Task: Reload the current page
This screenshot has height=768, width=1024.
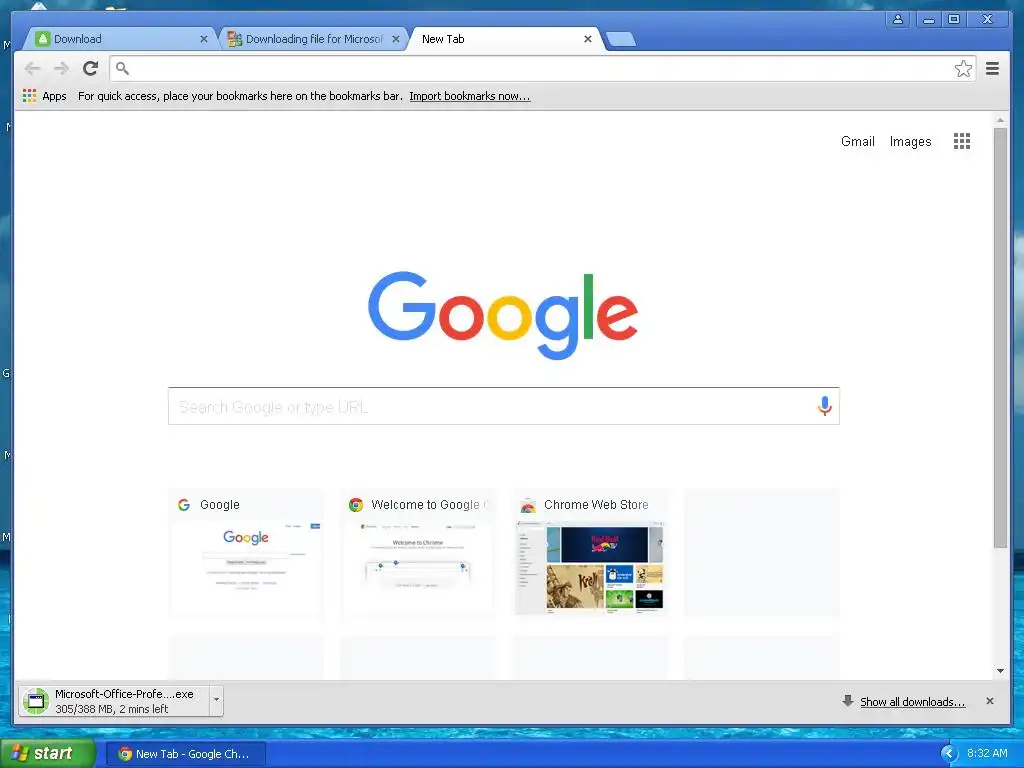Action: 91,68
